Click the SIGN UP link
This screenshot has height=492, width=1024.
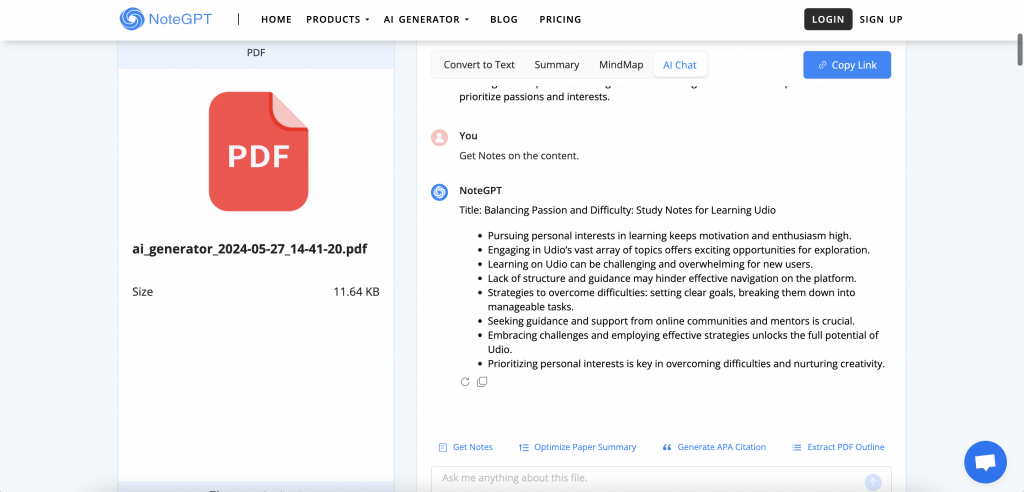tap(881, 20)
